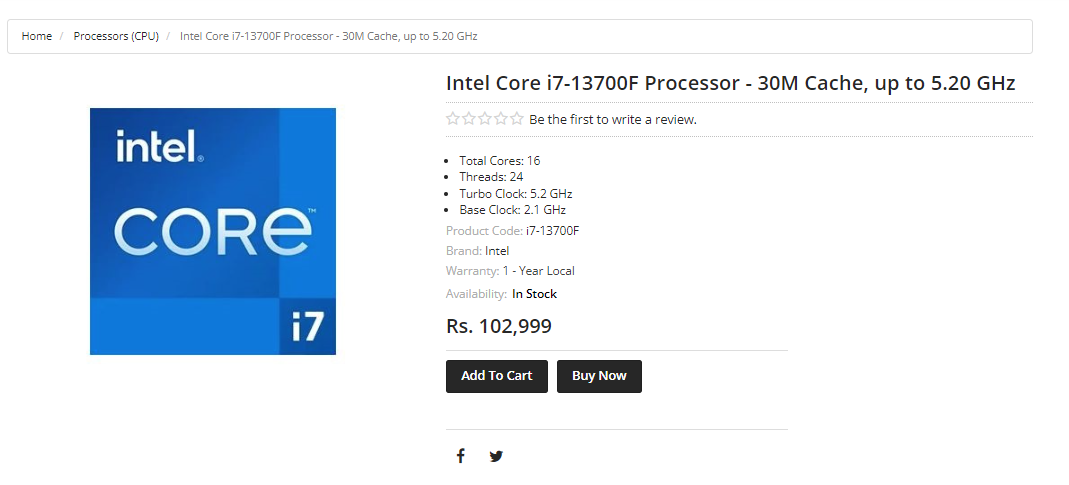Share product on Twitter
This screenshot has width=1069, height=485.
pos(496,456)
